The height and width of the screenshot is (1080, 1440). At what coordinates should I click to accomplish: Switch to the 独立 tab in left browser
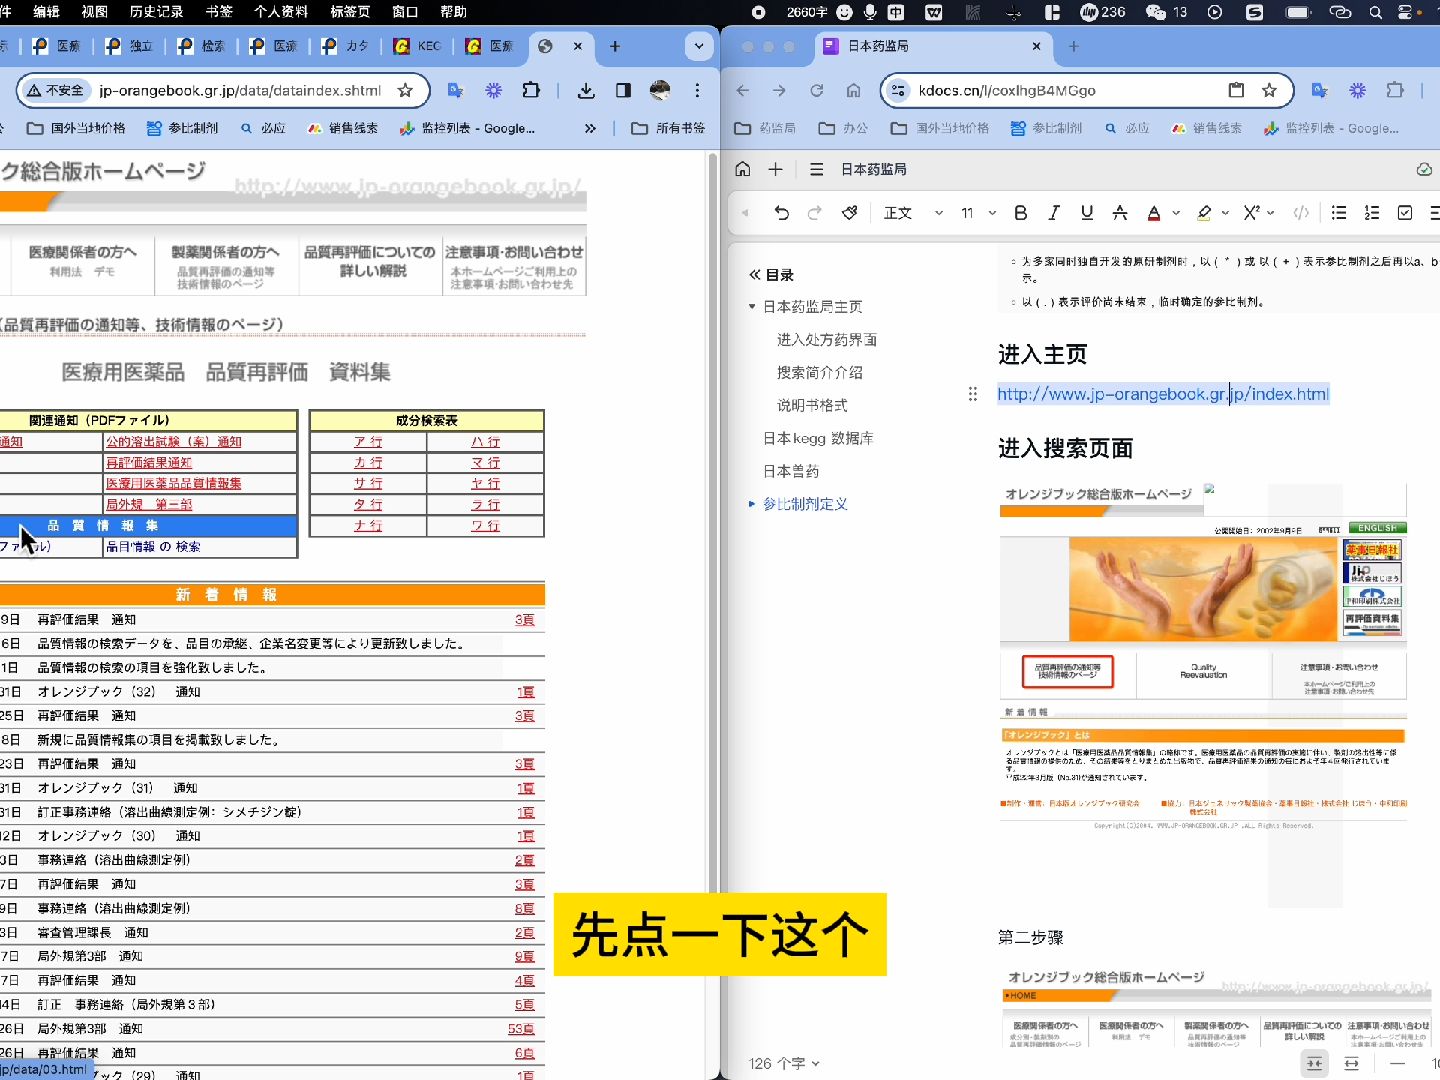pyautogui.click(x=131, y=46)
